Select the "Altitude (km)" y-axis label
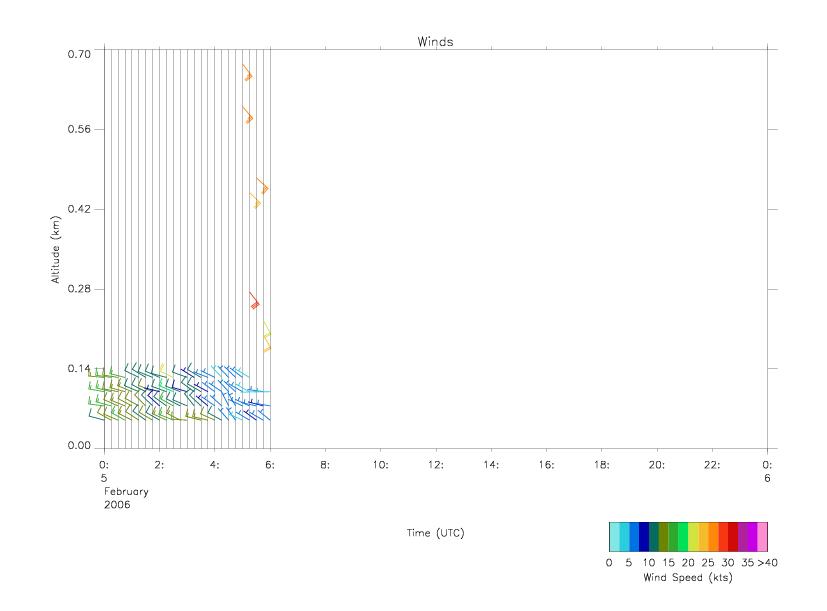The width and height of the screenshot is (827, 611). coord(55,250)
